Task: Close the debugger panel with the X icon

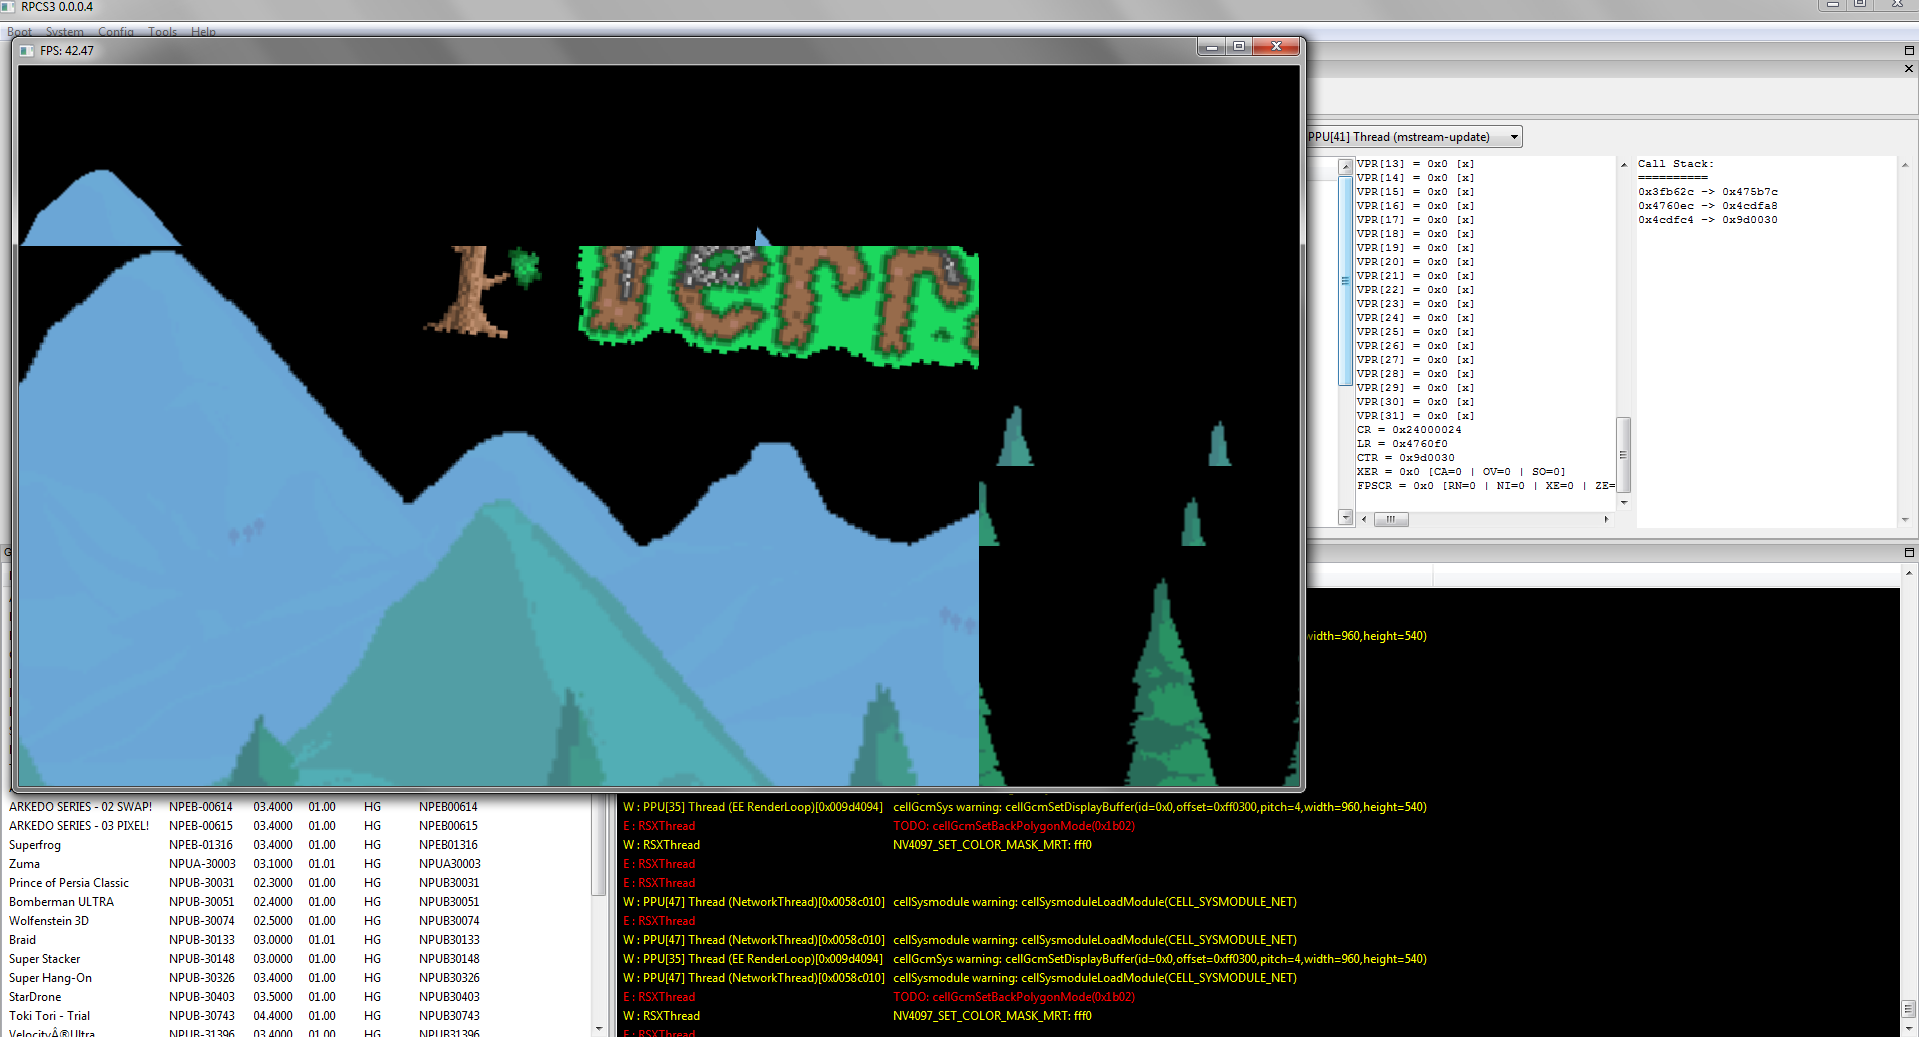Action: click(1908, 69)
